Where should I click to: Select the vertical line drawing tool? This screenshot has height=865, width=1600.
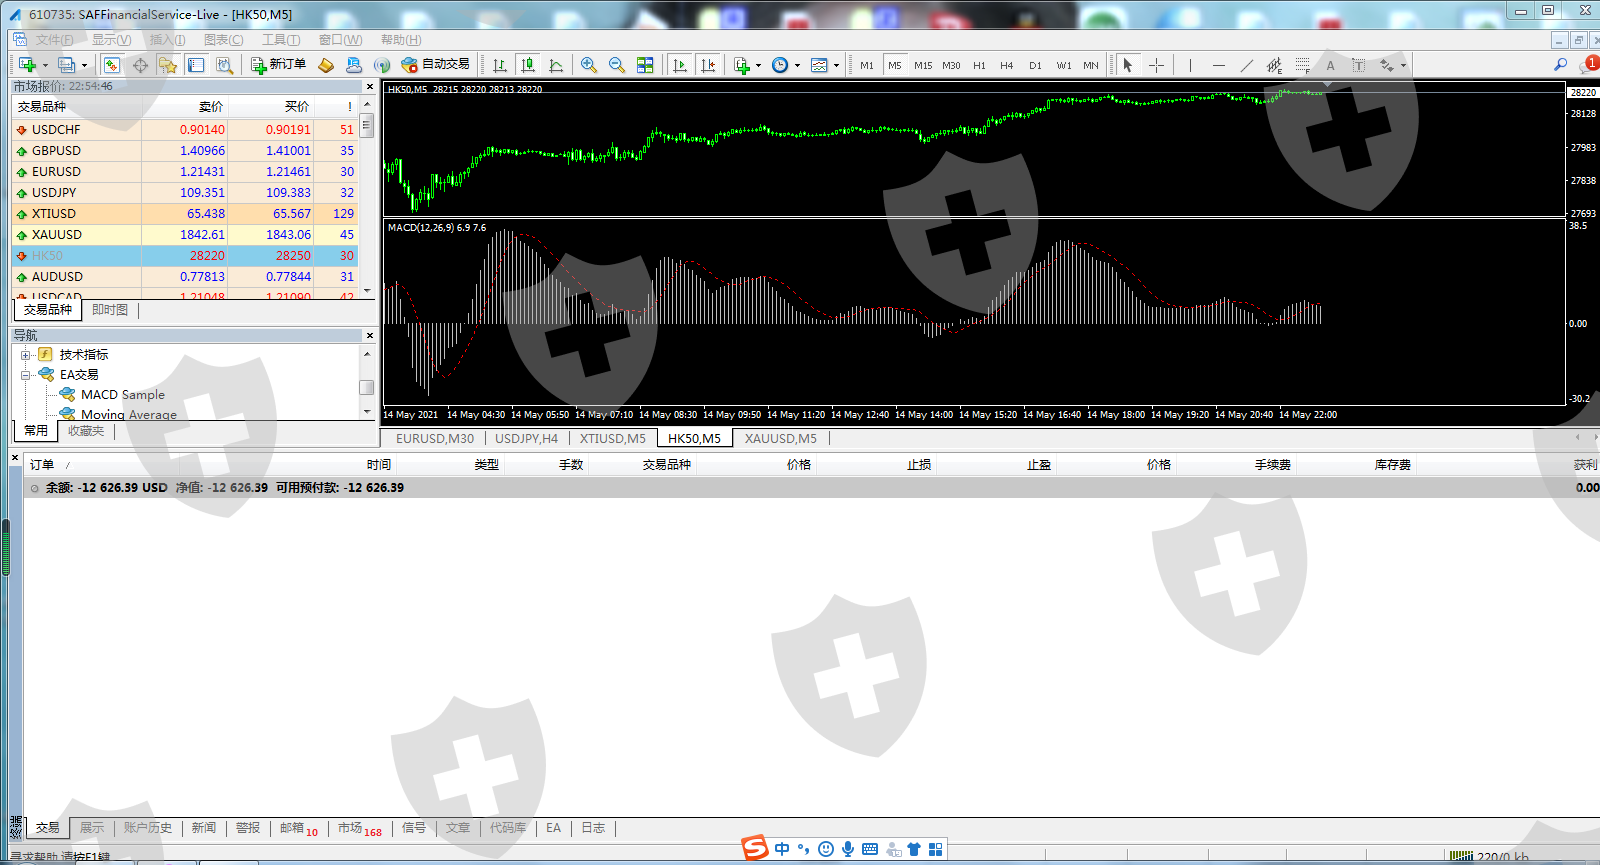(1190, 65)
